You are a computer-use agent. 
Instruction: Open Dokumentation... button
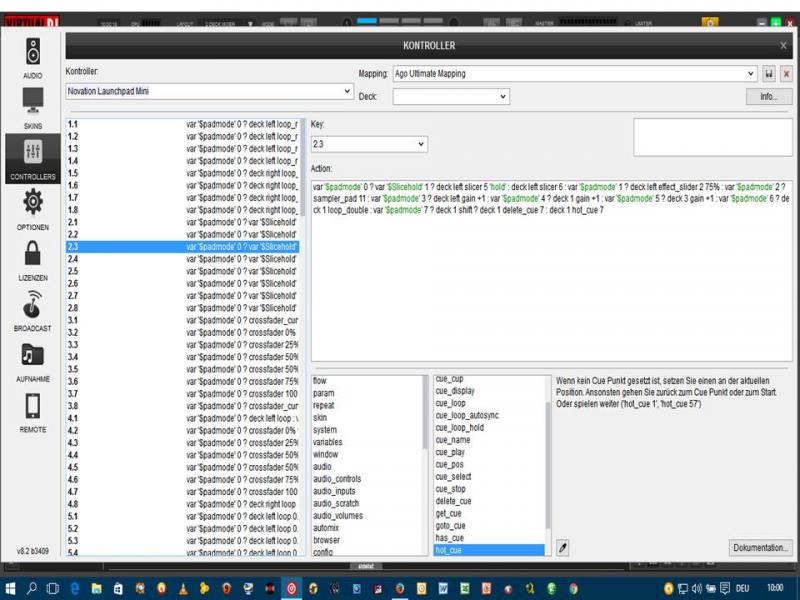(762, 547)
